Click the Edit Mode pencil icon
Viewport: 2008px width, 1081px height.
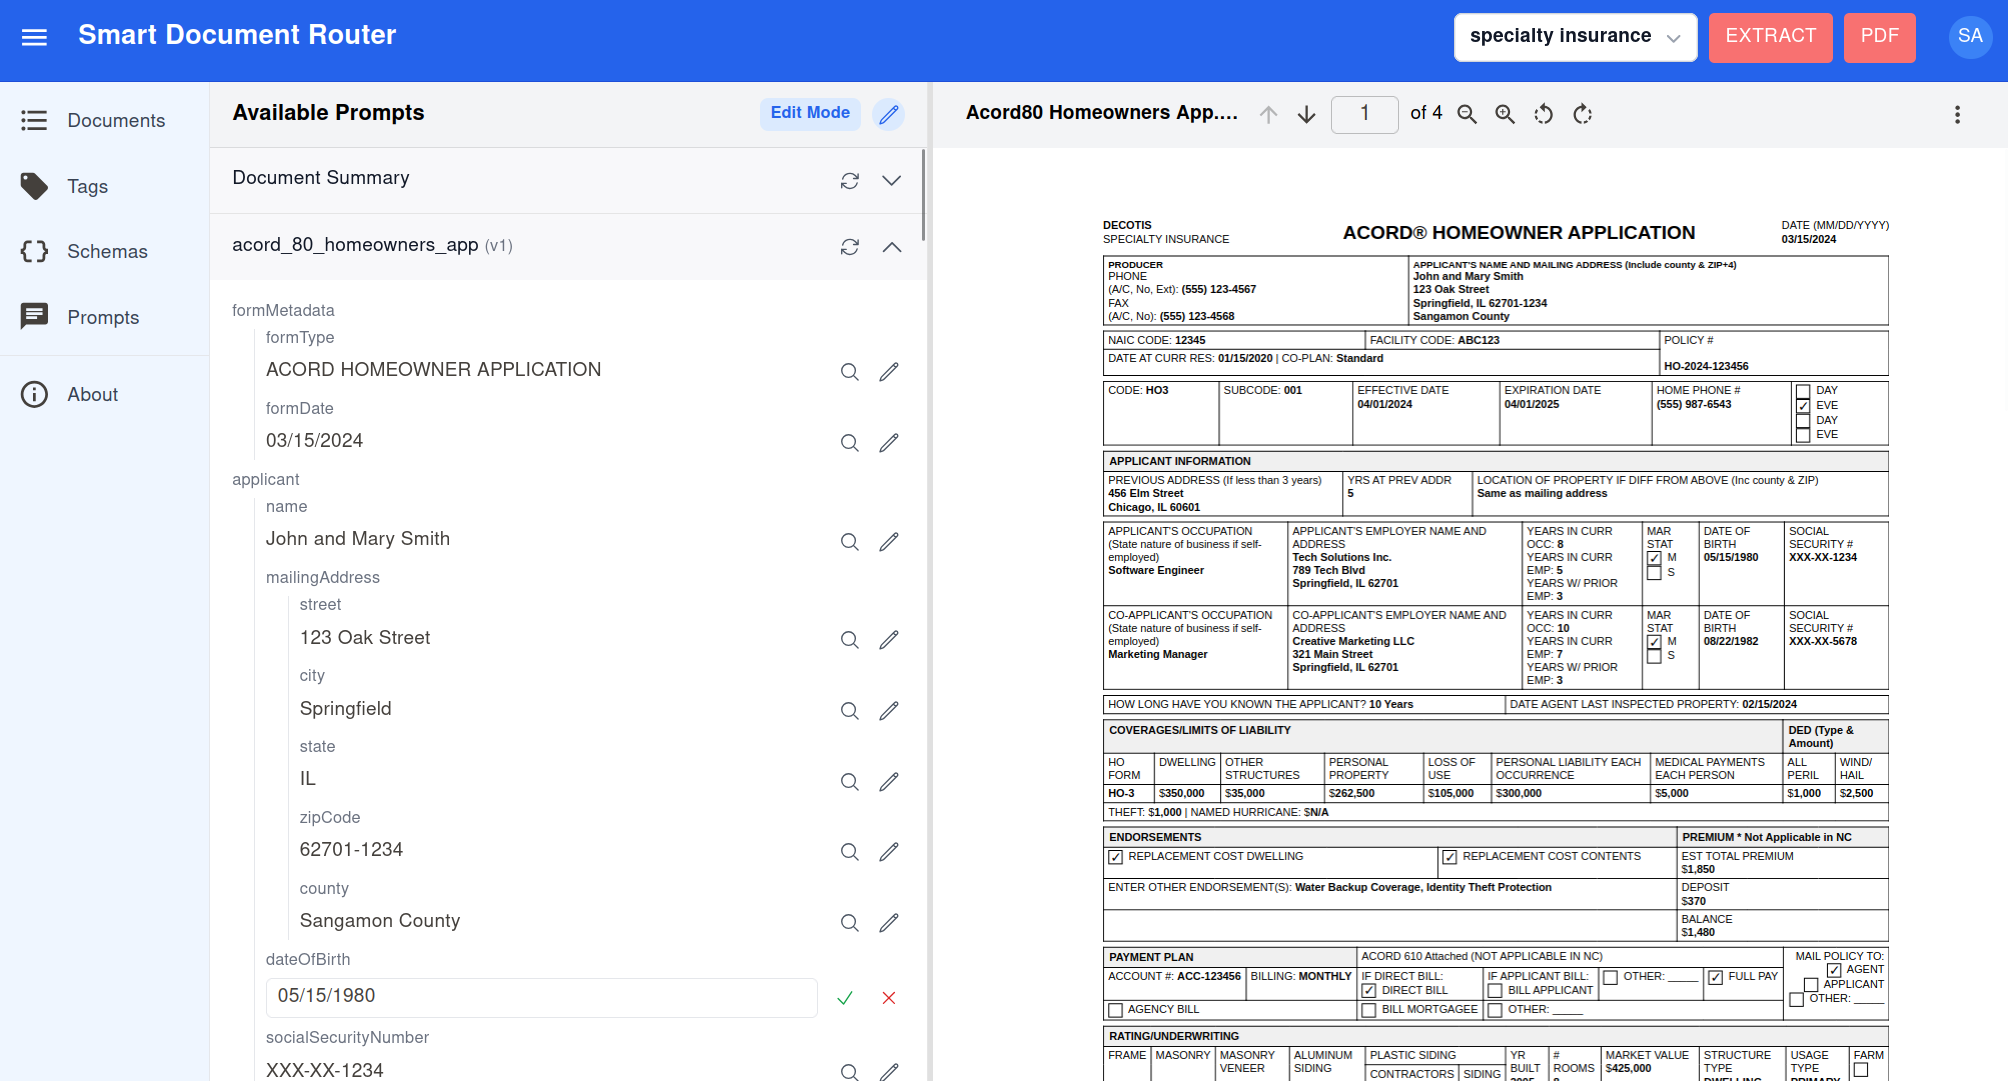(888, 114)
